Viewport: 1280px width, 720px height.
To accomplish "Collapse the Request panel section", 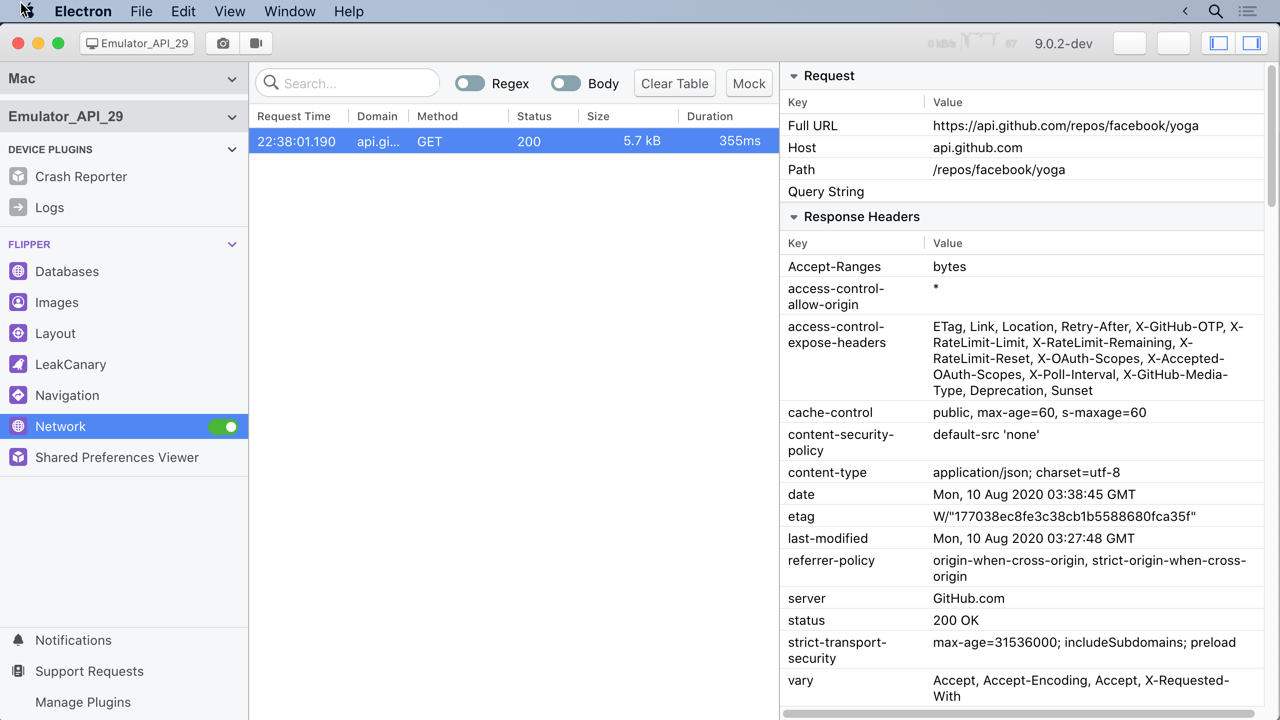I will pos(794,76).
